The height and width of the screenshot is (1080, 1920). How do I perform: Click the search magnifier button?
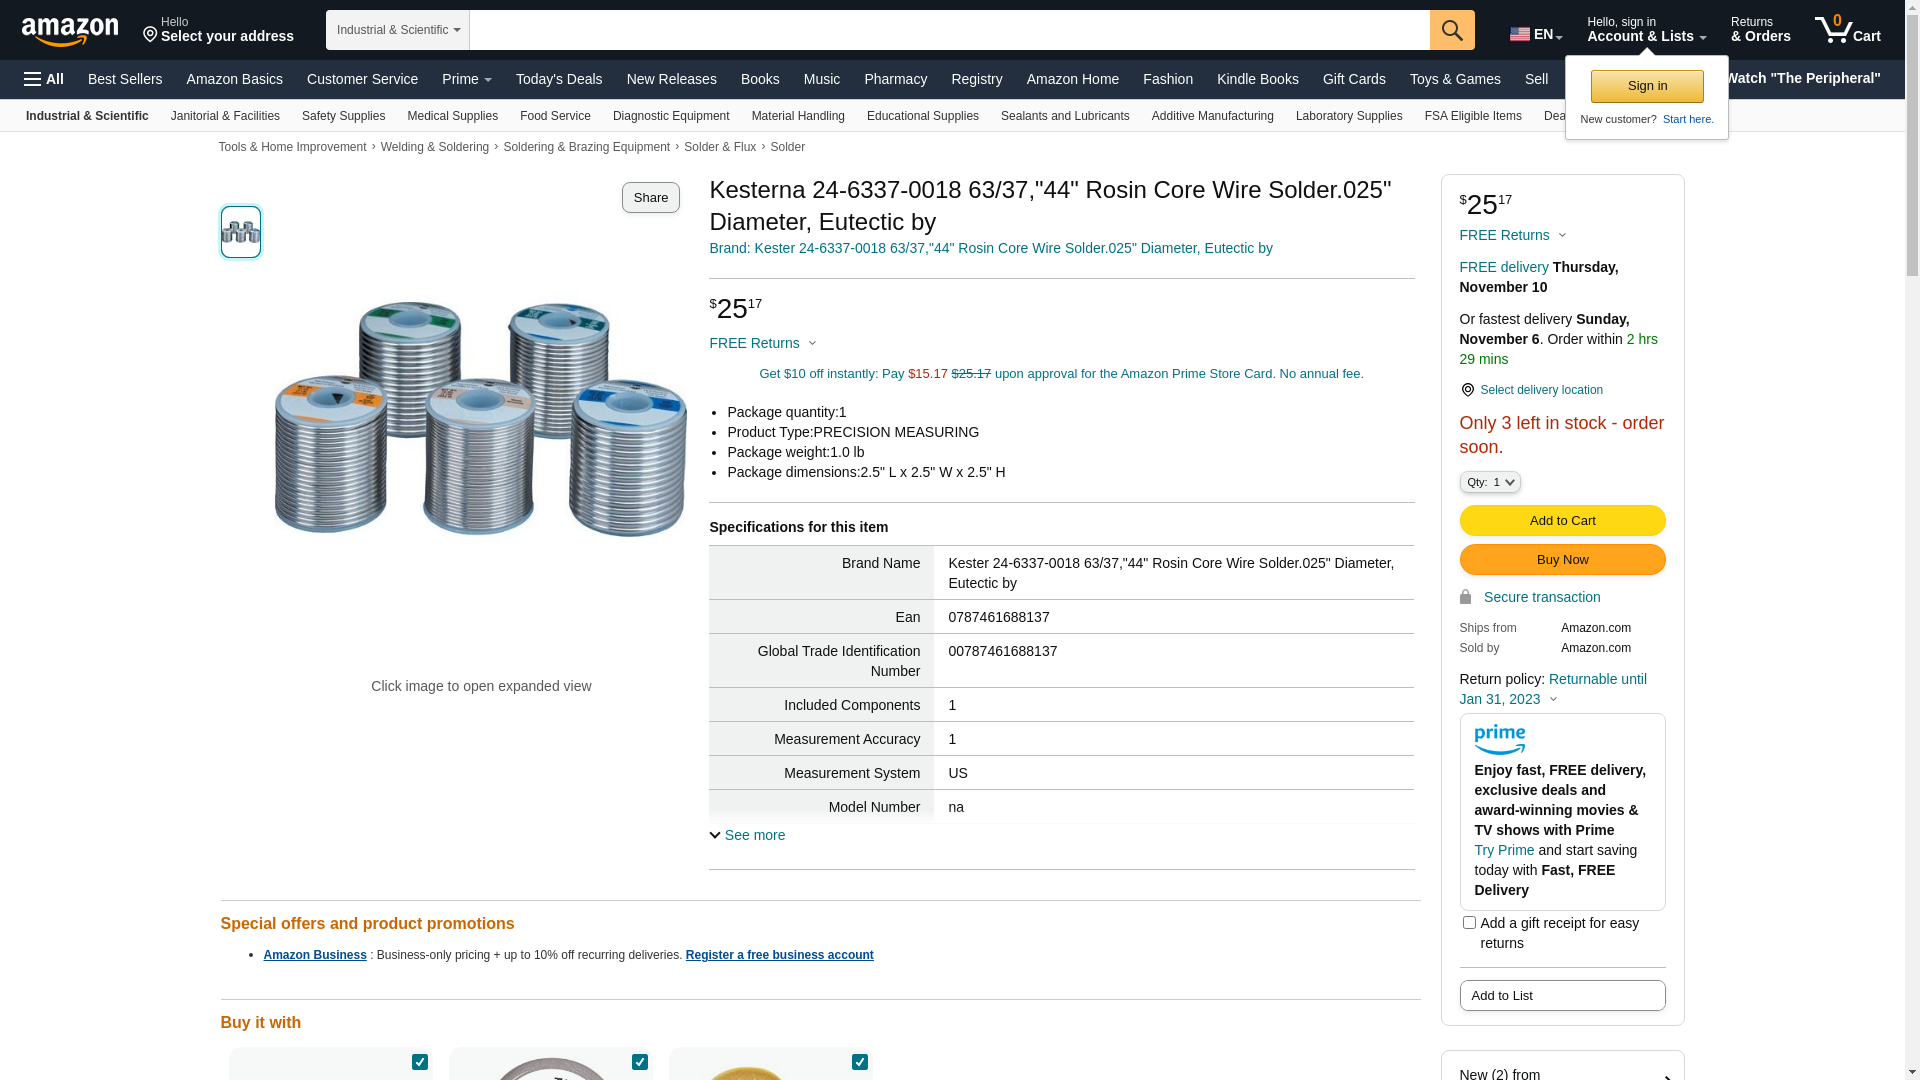(1452, 30)
